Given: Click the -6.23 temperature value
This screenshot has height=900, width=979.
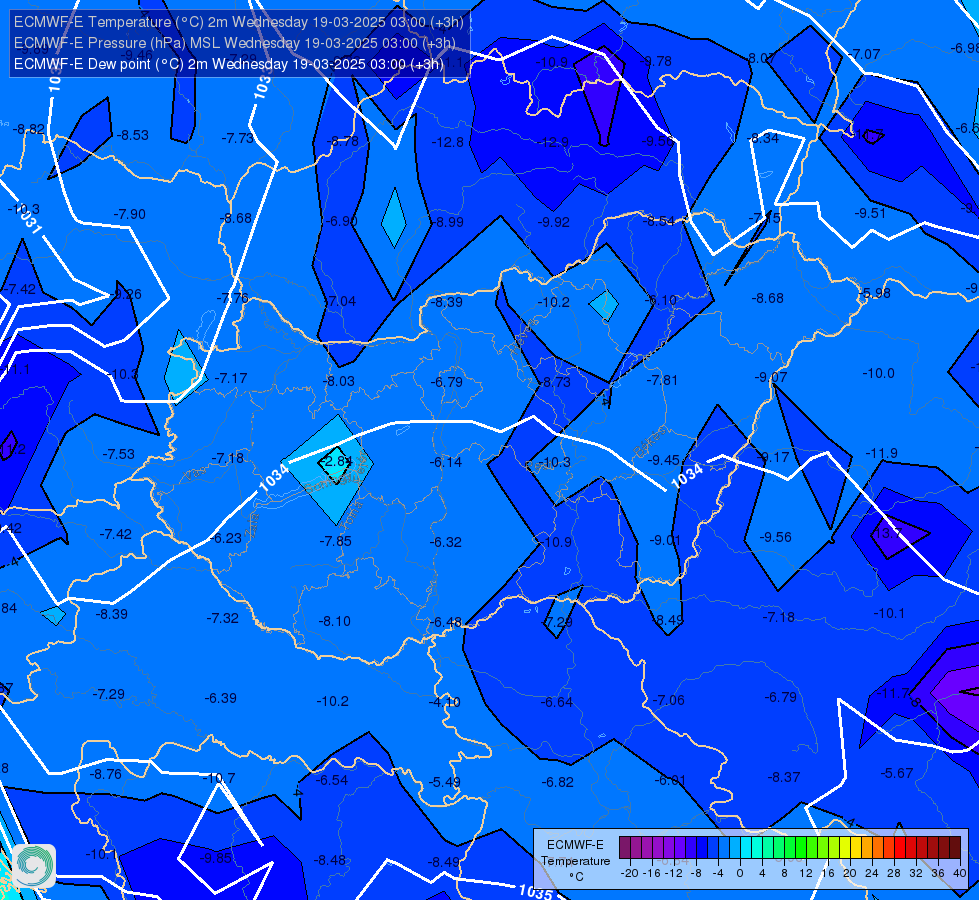Looking at the screenshot, I should tap(225, 538).
